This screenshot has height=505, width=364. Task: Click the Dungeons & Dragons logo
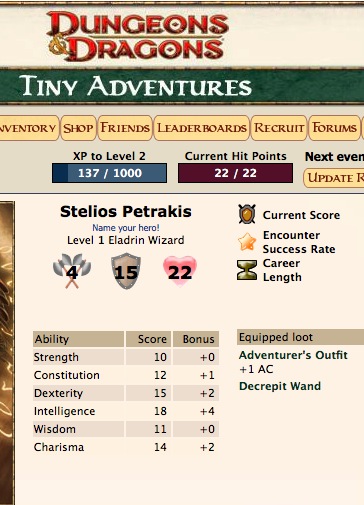[x=138, y=36]
